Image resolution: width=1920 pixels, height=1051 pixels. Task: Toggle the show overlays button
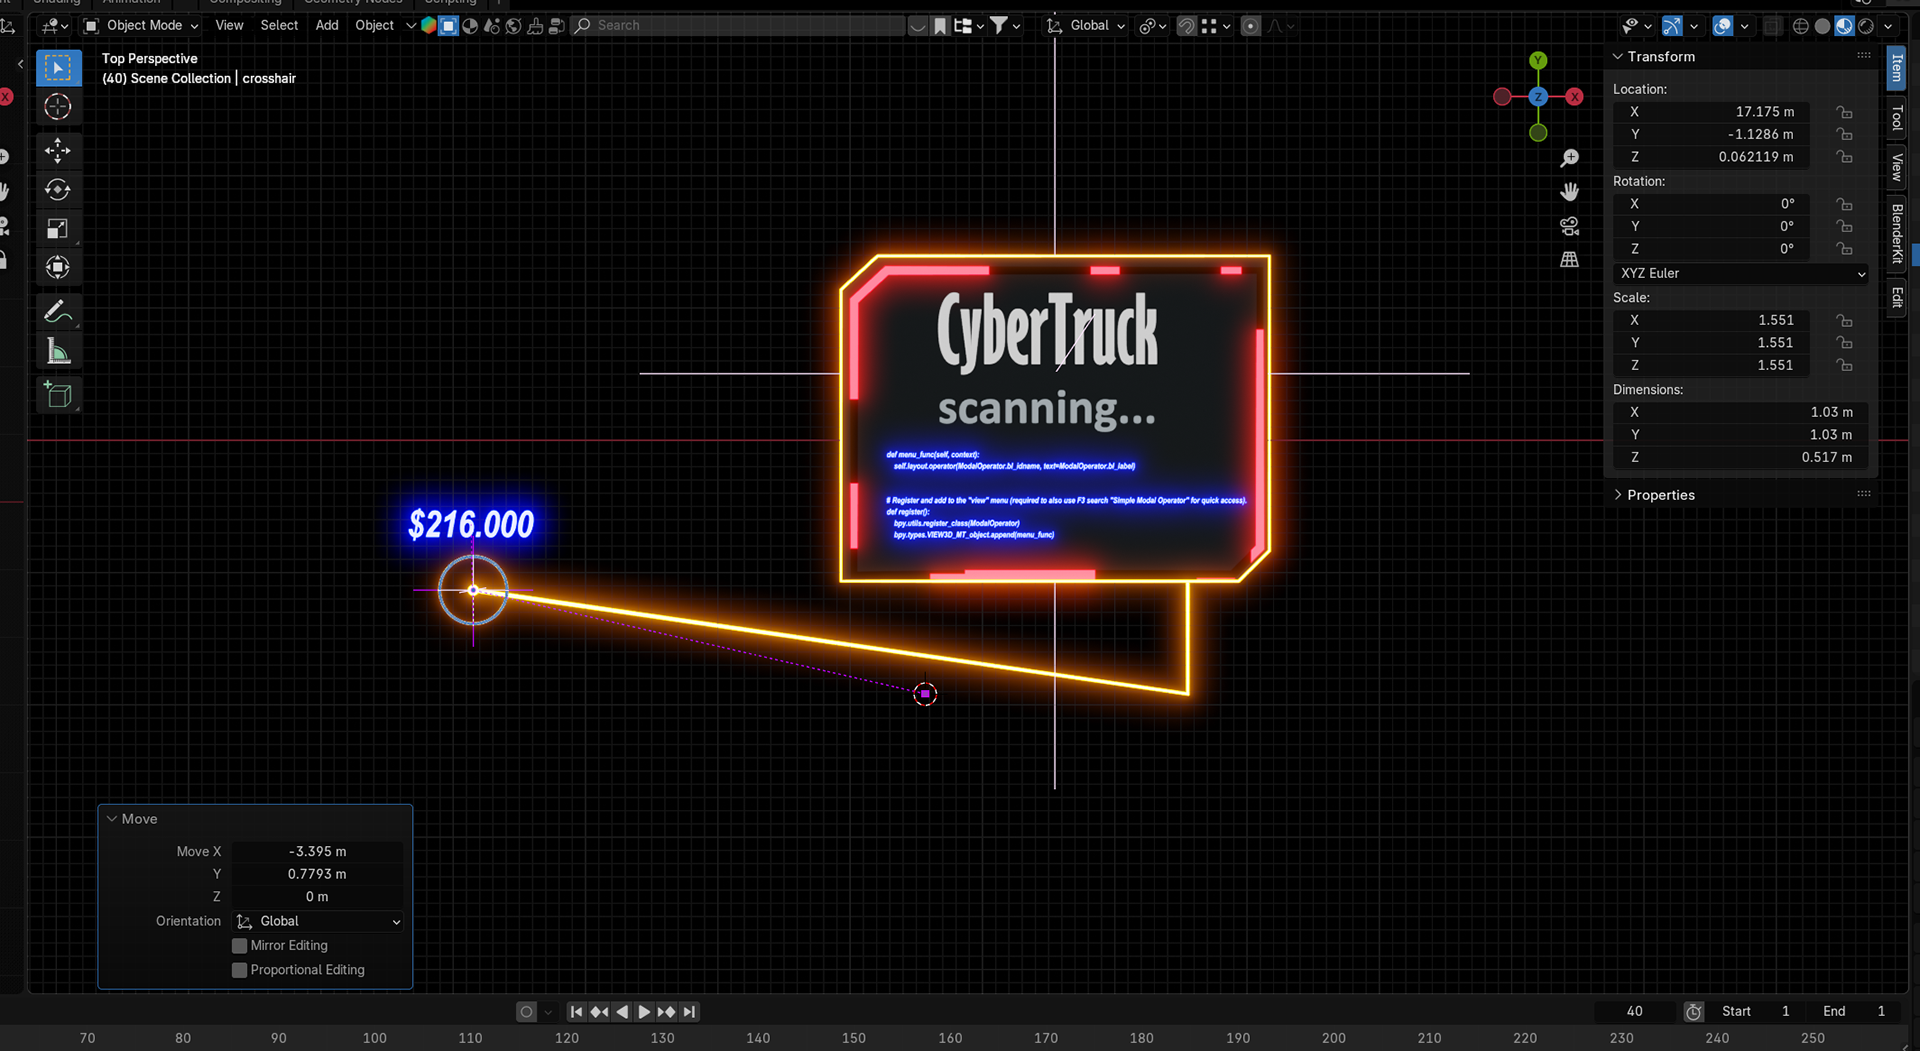[x=1722, y=26]
